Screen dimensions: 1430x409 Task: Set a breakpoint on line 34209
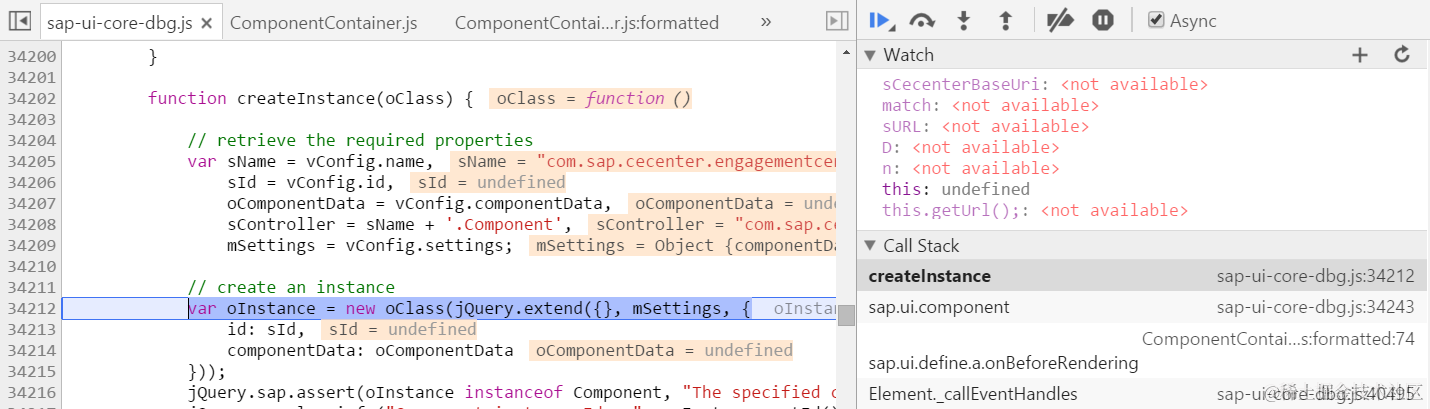click(31, 245)
